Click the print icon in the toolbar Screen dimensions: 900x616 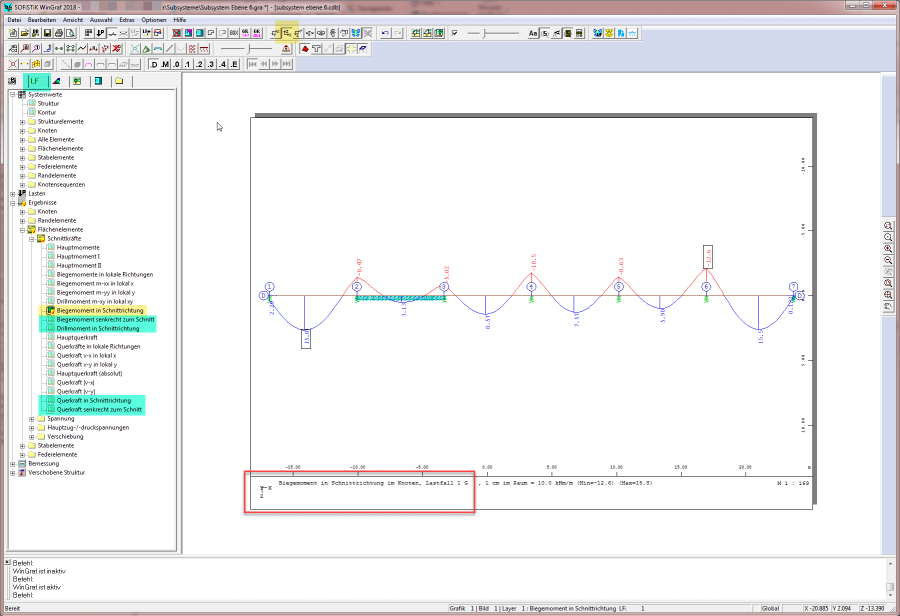59,33
